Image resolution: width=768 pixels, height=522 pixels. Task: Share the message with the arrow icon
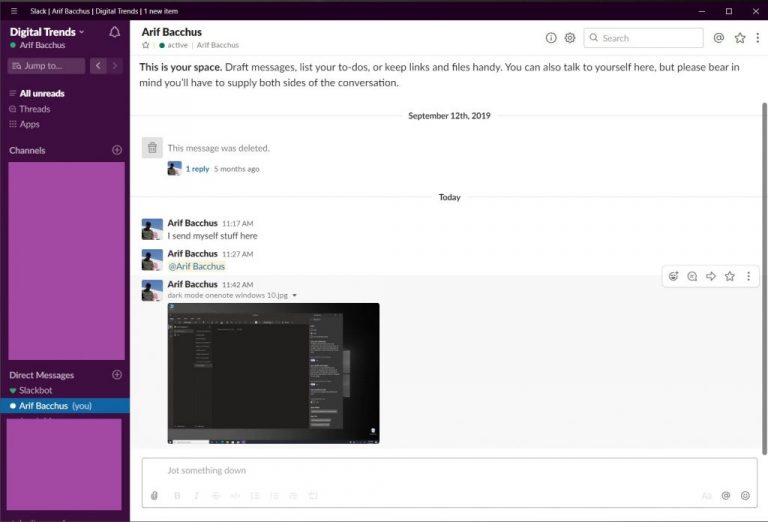[711, 276]
